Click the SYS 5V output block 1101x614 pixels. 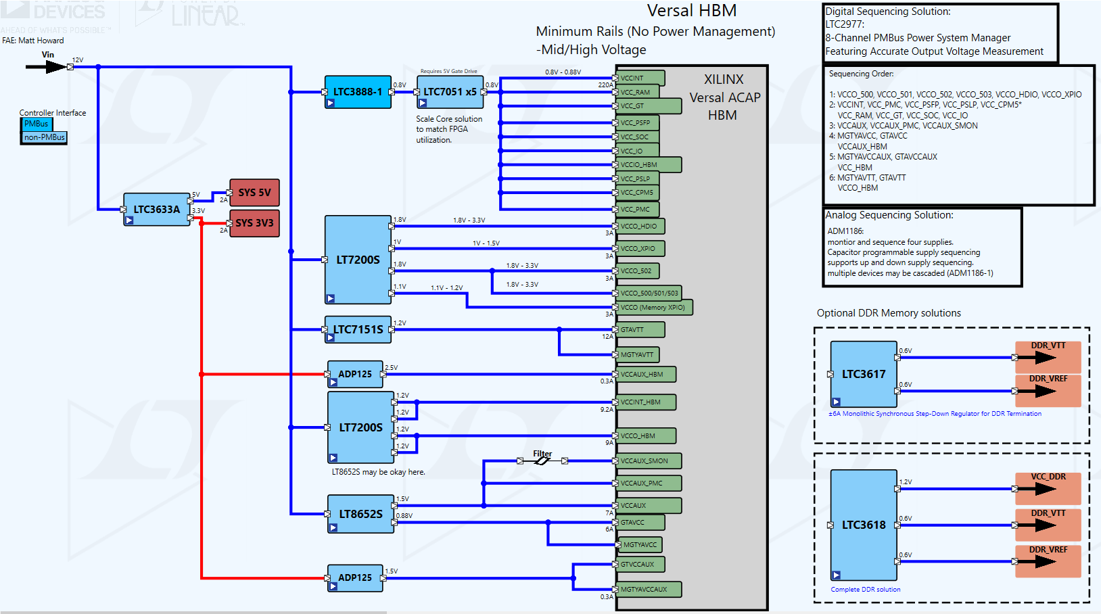(x=254, y=192)
